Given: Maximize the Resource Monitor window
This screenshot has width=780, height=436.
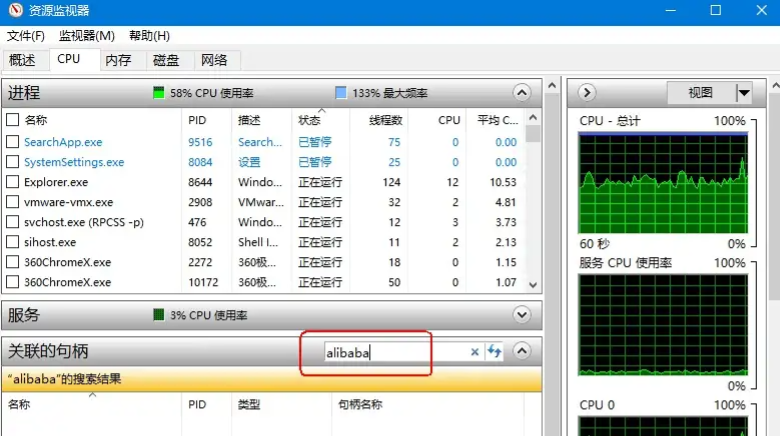Looking at the screenshot, I should [715, 10].
